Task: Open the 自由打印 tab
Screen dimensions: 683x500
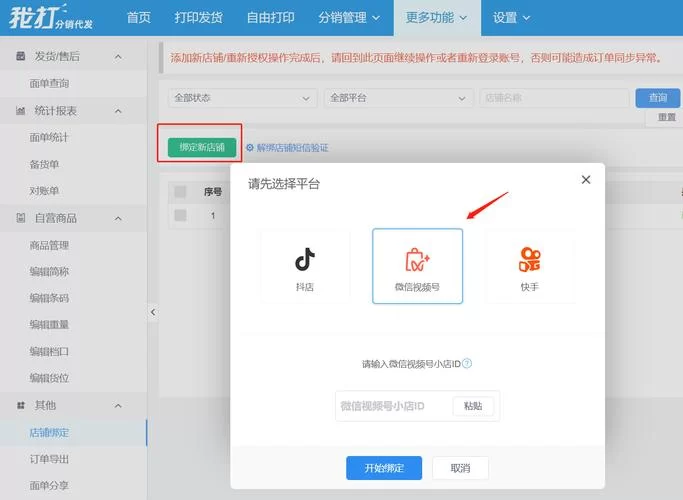Action: pyautogui.click(x=270, y=18)
